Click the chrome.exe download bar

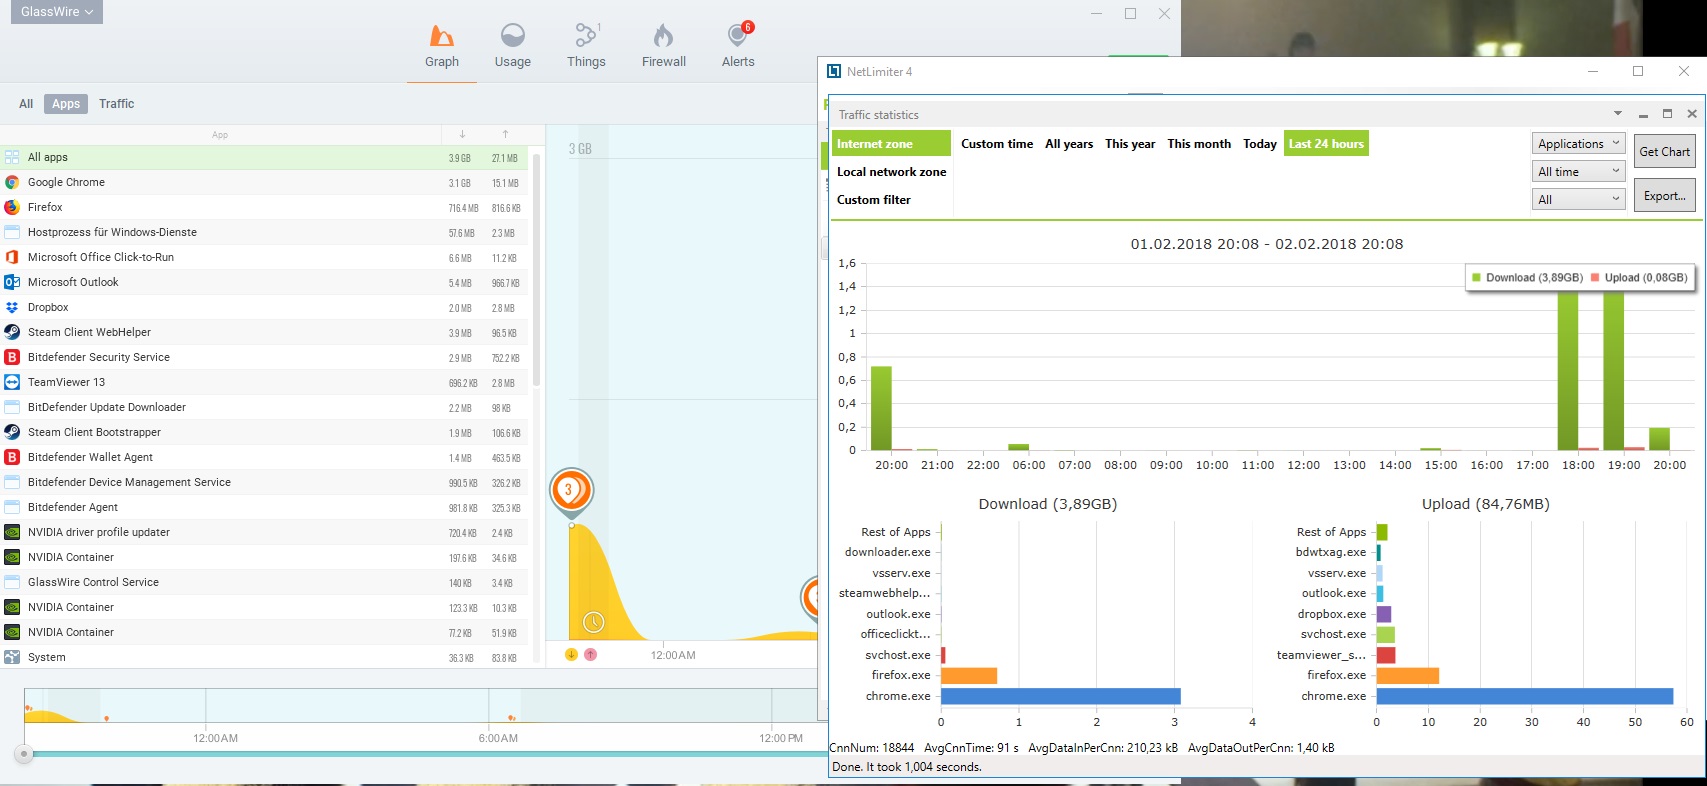(x=1061, y=696)
